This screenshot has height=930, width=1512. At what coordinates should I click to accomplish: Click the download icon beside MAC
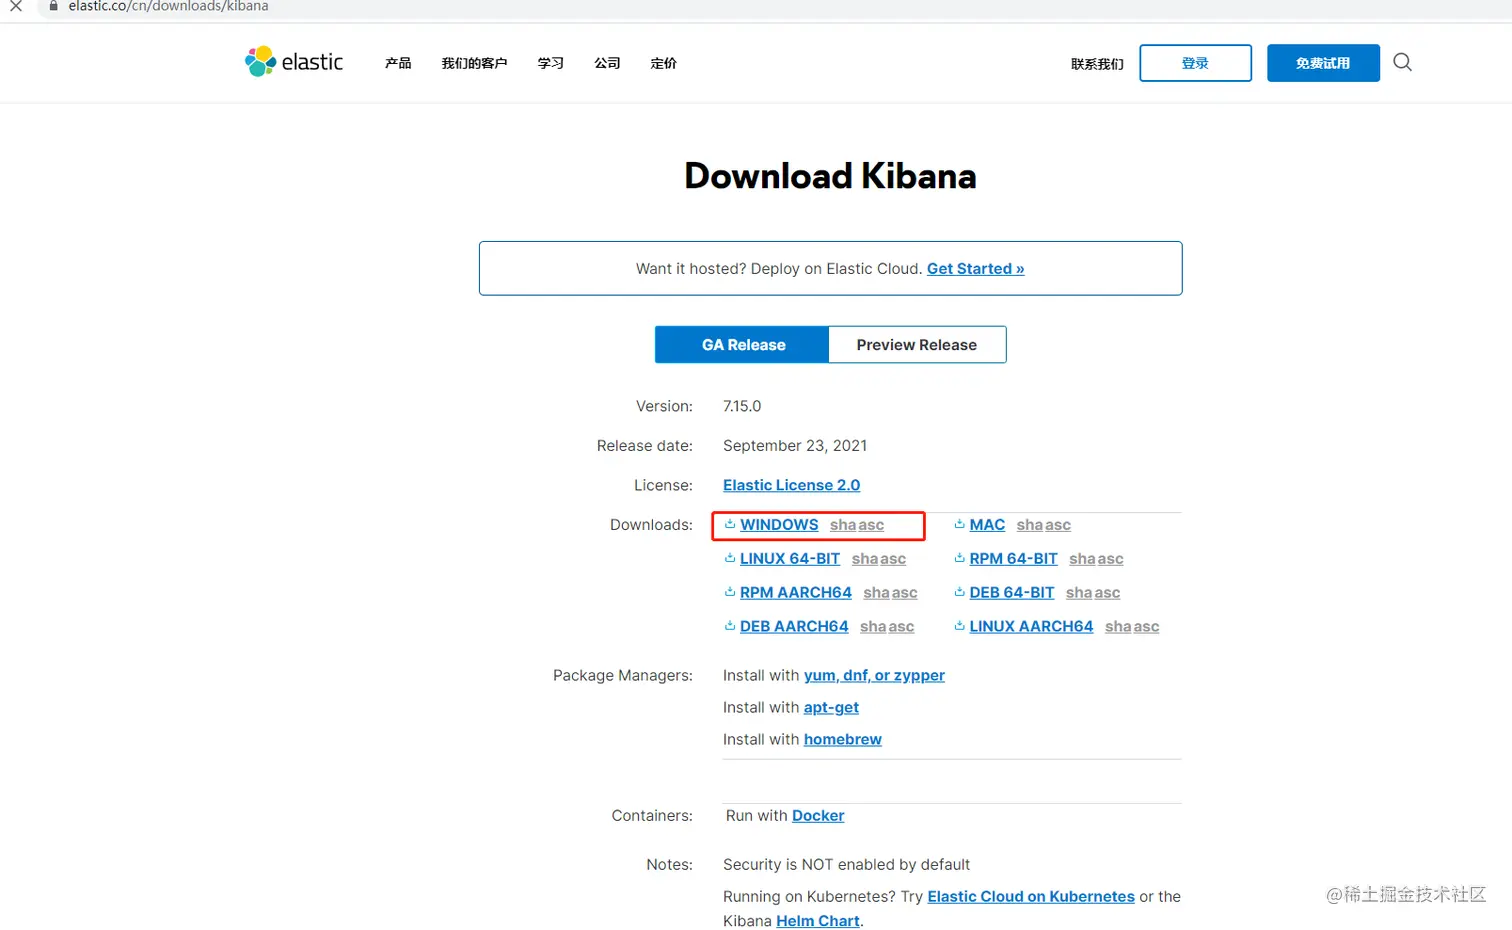pyautogui.click(x=960, y=524)
